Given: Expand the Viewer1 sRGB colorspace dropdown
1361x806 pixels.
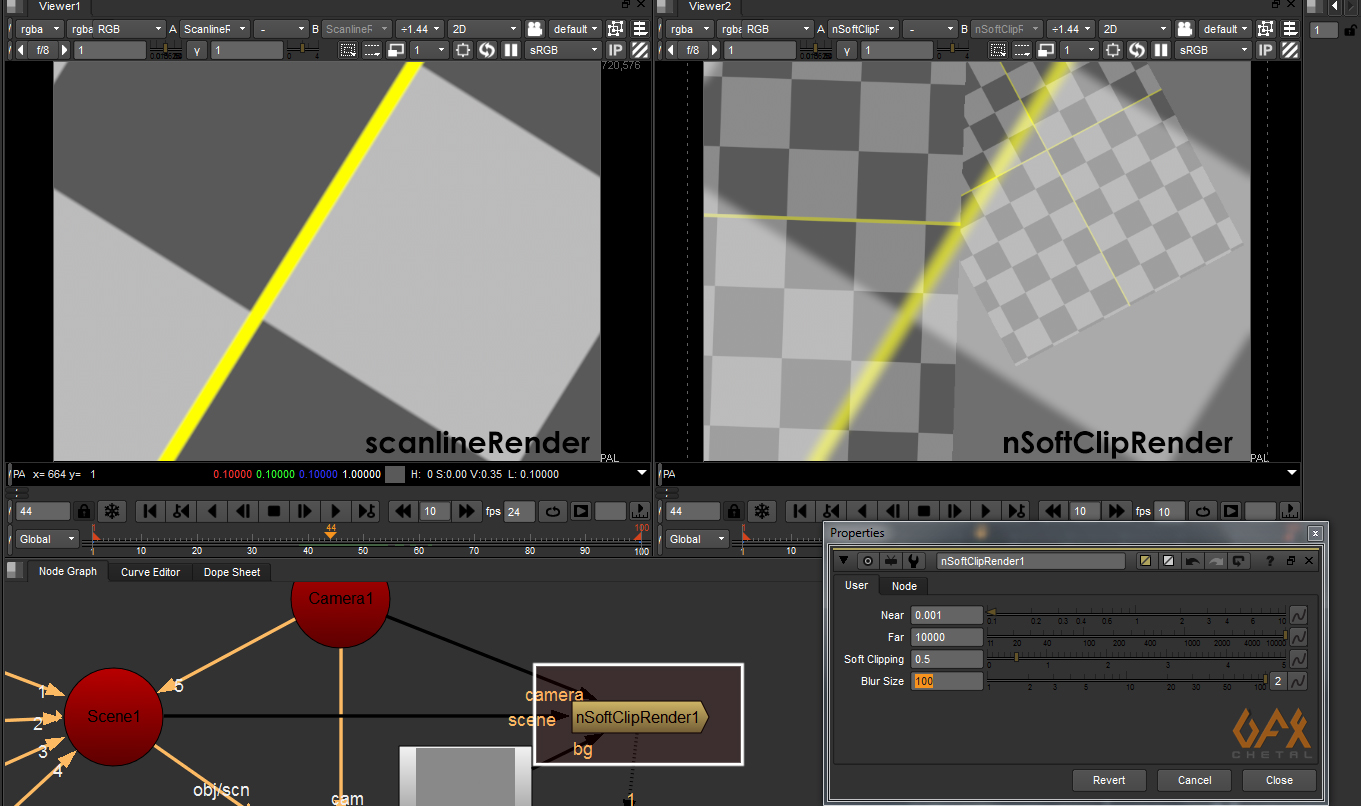Looking at the screenshot, I should pyautogui.click(x=562, y=50).
